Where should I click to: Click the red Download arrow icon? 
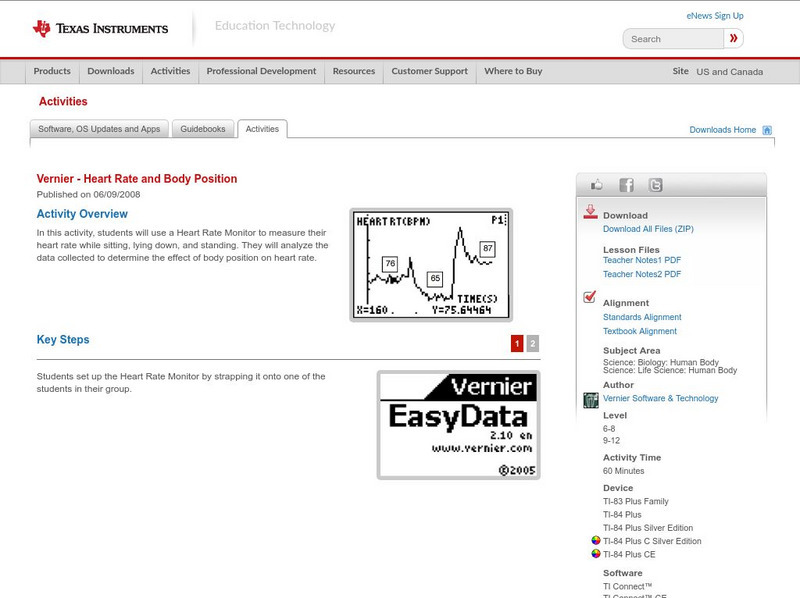click(x=590, y=212)
